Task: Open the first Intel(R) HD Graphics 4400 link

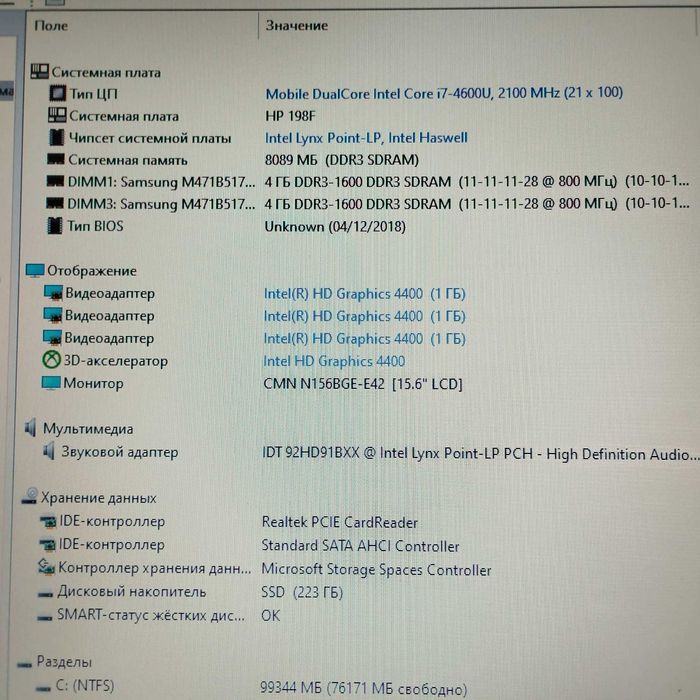Action: [364, 294]
